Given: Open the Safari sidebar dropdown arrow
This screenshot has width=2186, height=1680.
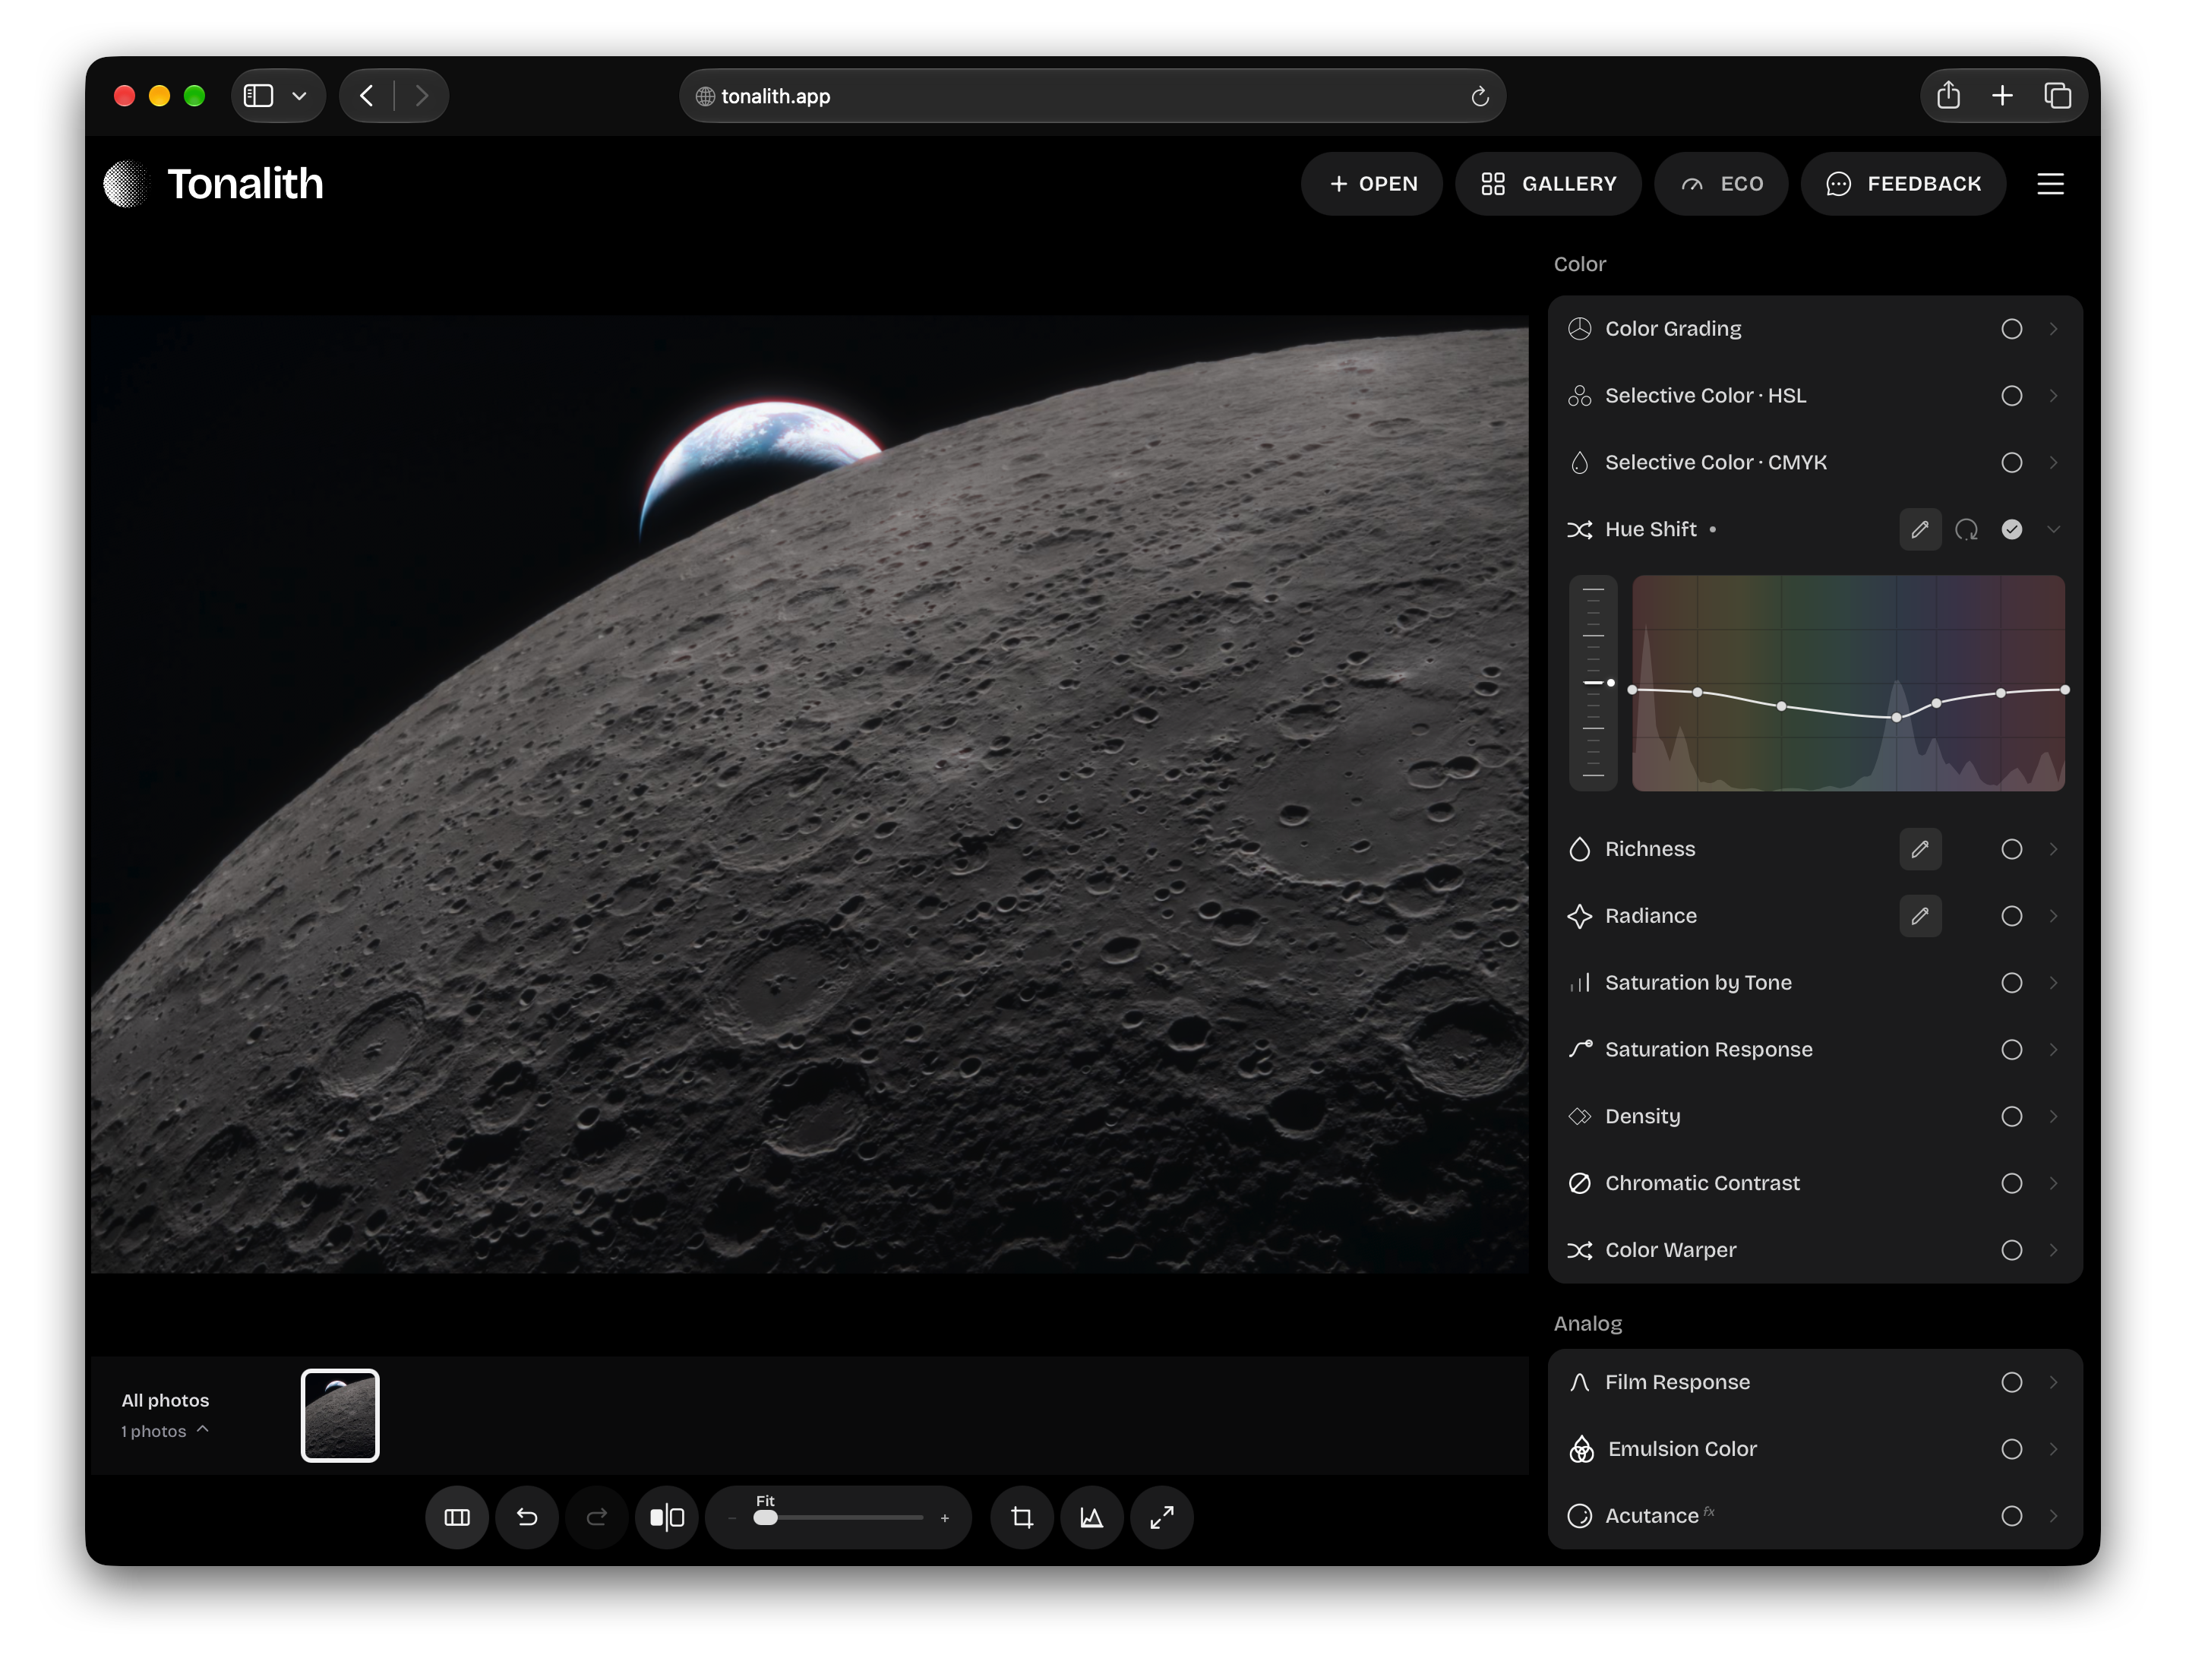Looking at the screenshot, I should click(x=299, y=96).
